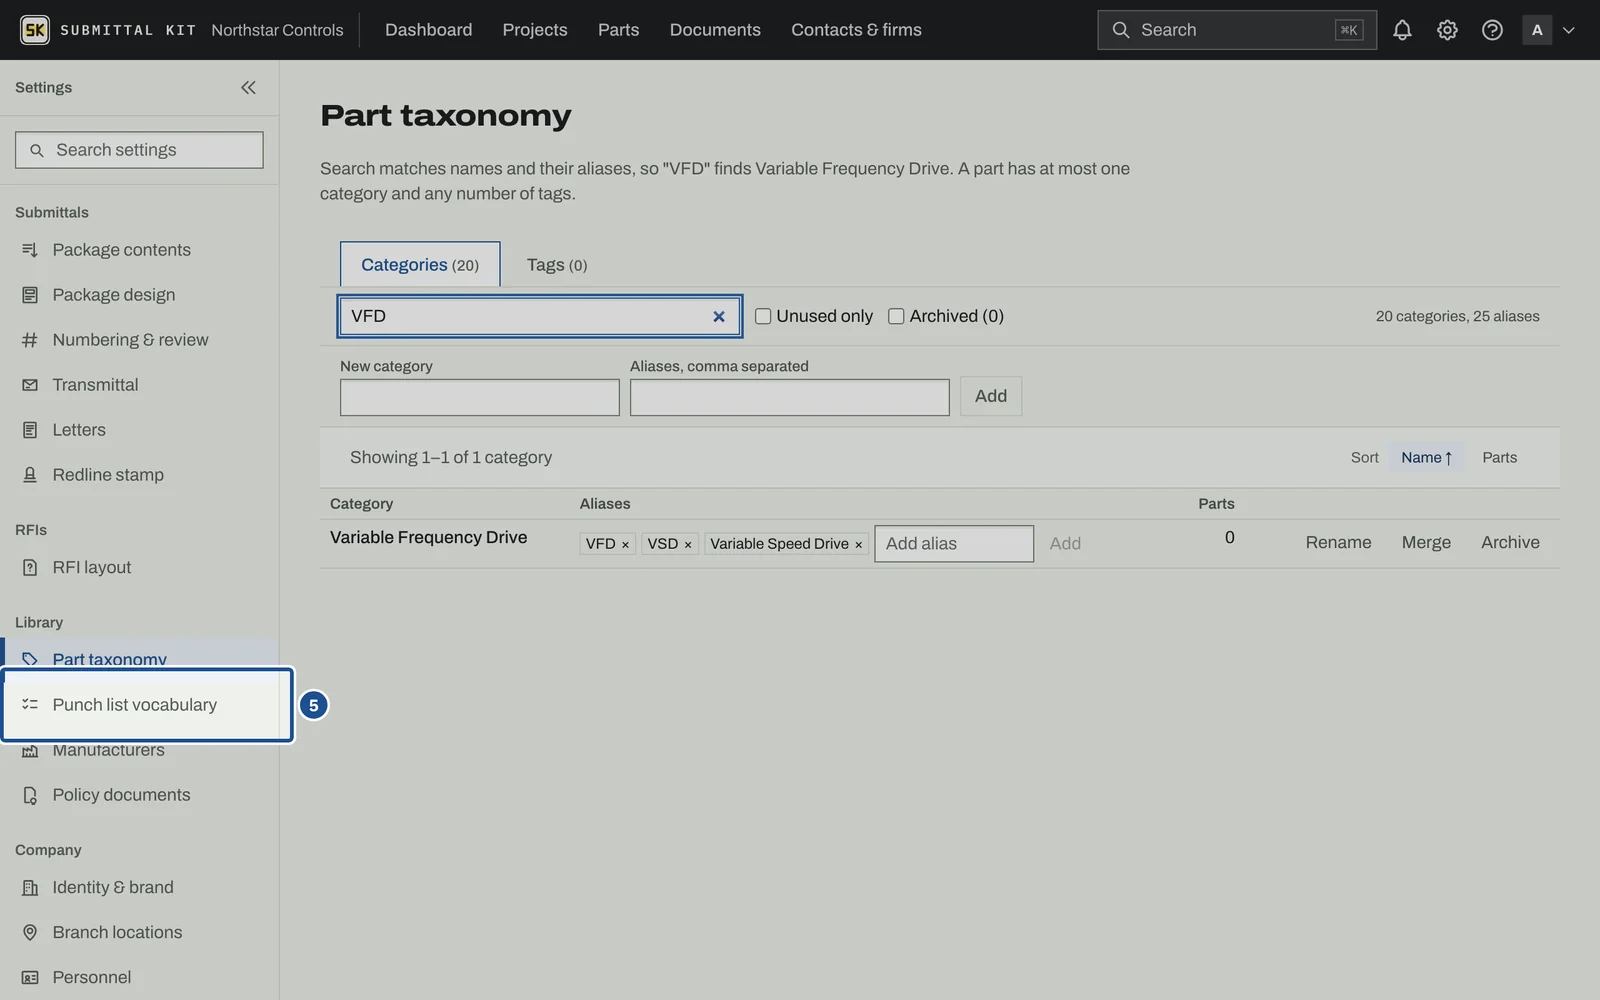Open Branch locations settings

click(139, 932)
